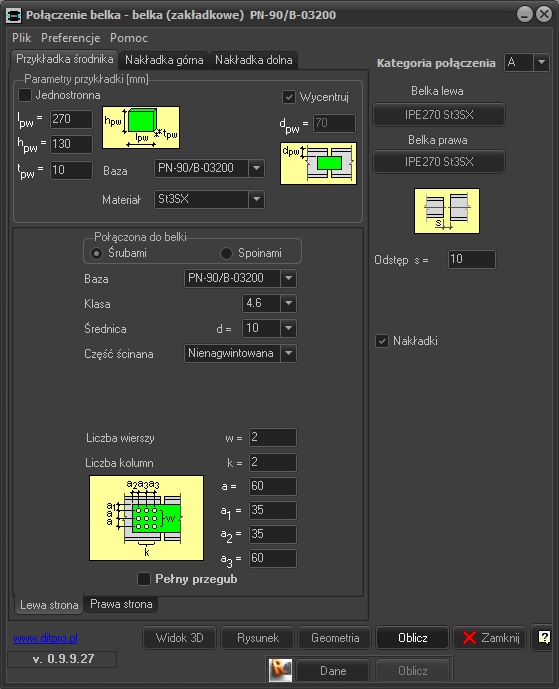The image size is (559, 689).
Task: Click the dpw offset diagram image
Action: coord(318,163)
